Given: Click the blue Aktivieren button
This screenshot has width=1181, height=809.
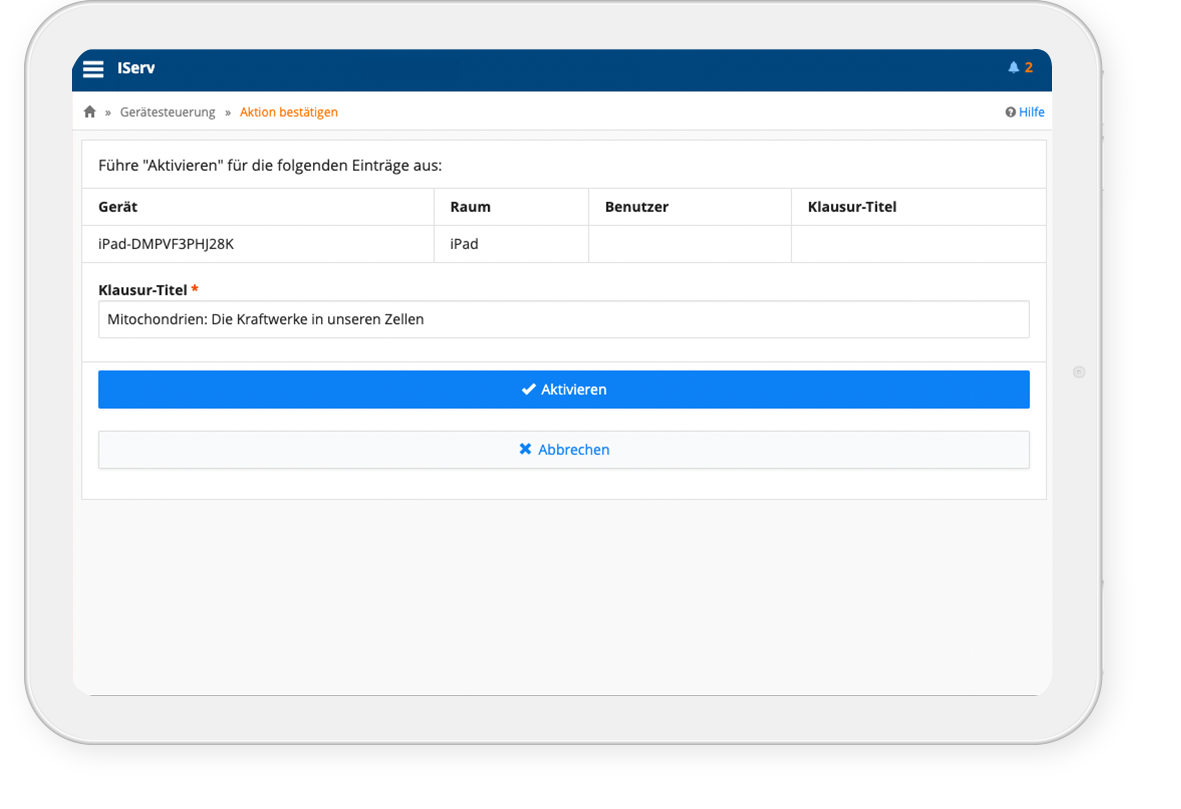Looking at the screenshot, I should (x=563, y=389).
